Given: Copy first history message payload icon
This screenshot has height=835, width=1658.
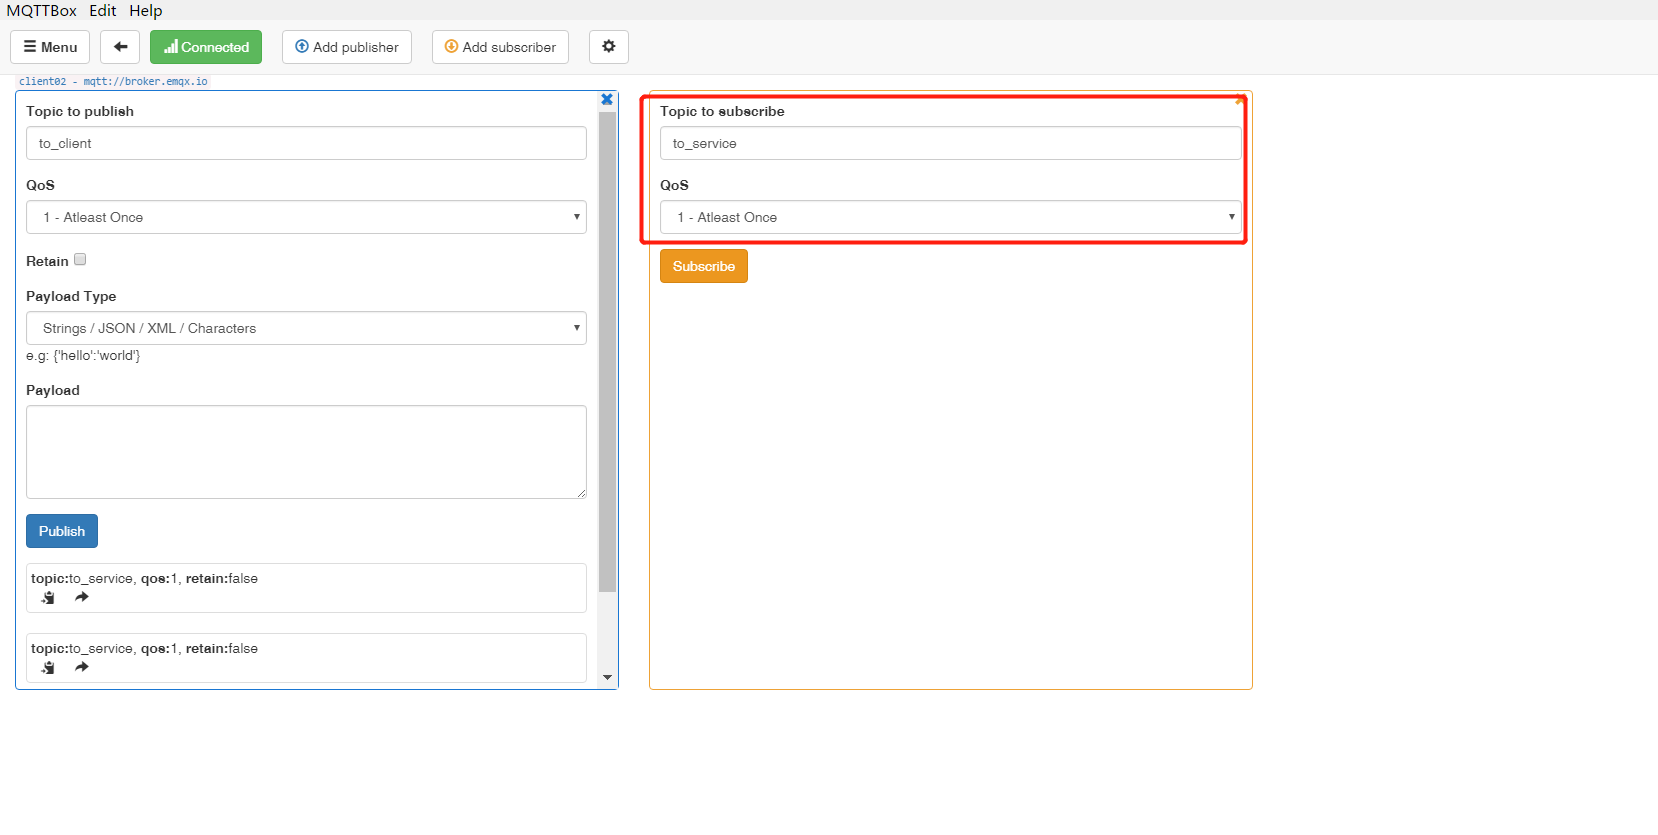Looking at the screenshot, I should click(x=48, y=597).
